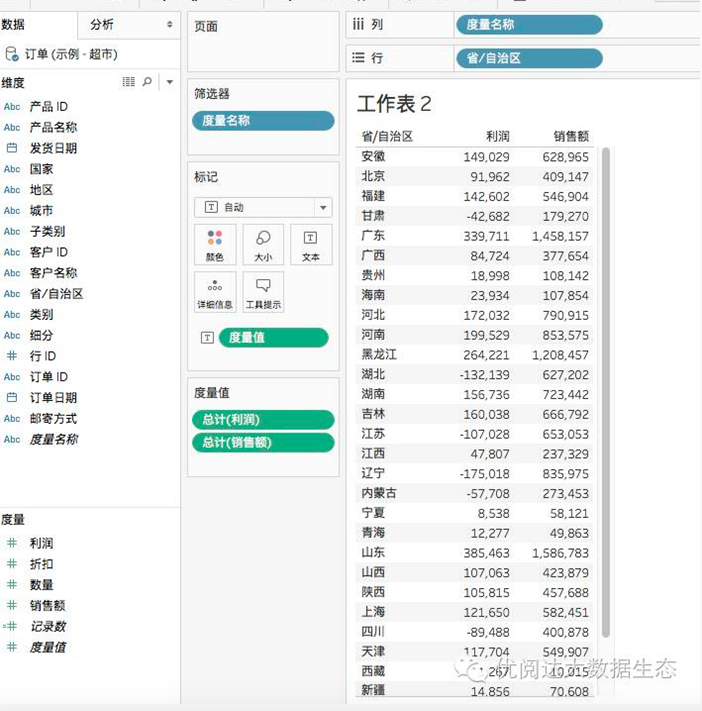This screenshot has height=711, width=702.
Task: Open the 分析 tab's dropdown arrows
Action: (167, 24)
